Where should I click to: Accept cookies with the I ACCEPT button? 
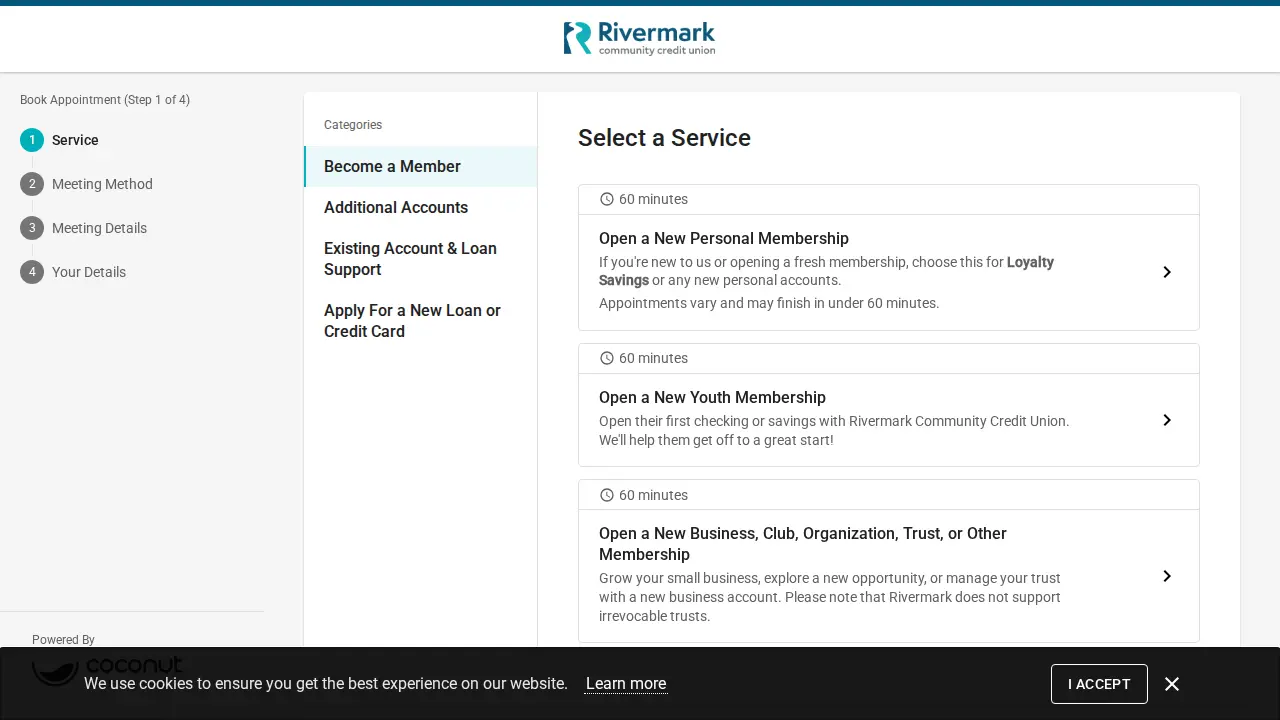pyautogui.click(x=1099, y=684)
